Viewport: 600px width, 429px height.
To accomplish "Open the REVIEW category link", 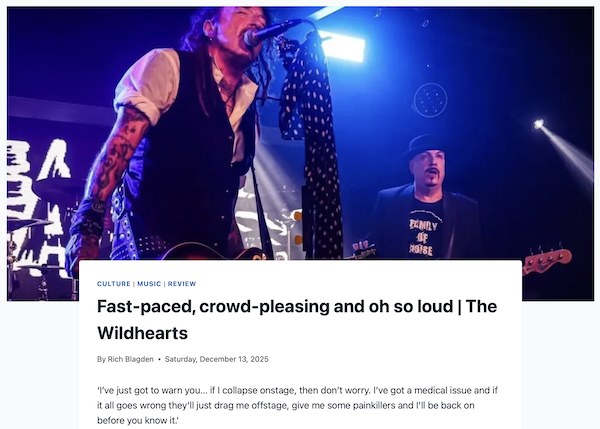I will point(182,284).
